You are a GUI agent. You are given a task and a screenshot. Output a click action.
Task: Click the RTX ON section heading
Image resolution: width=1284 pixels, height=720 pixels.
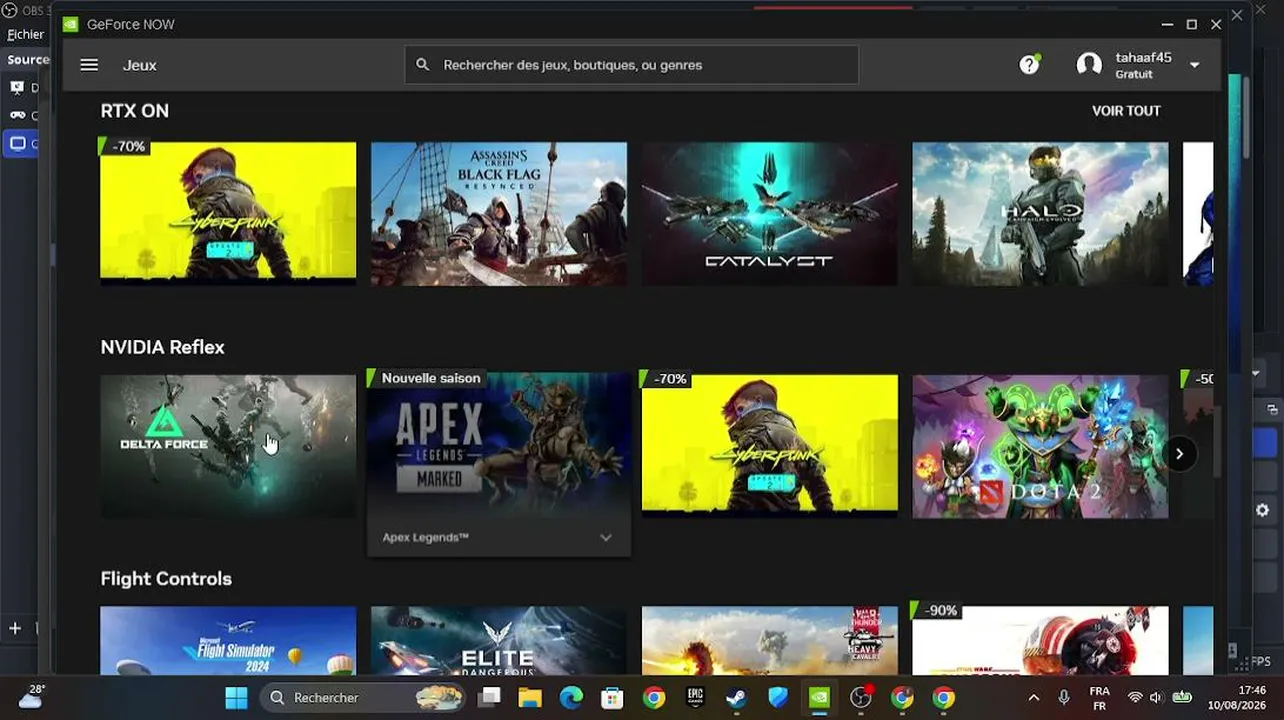135,111
